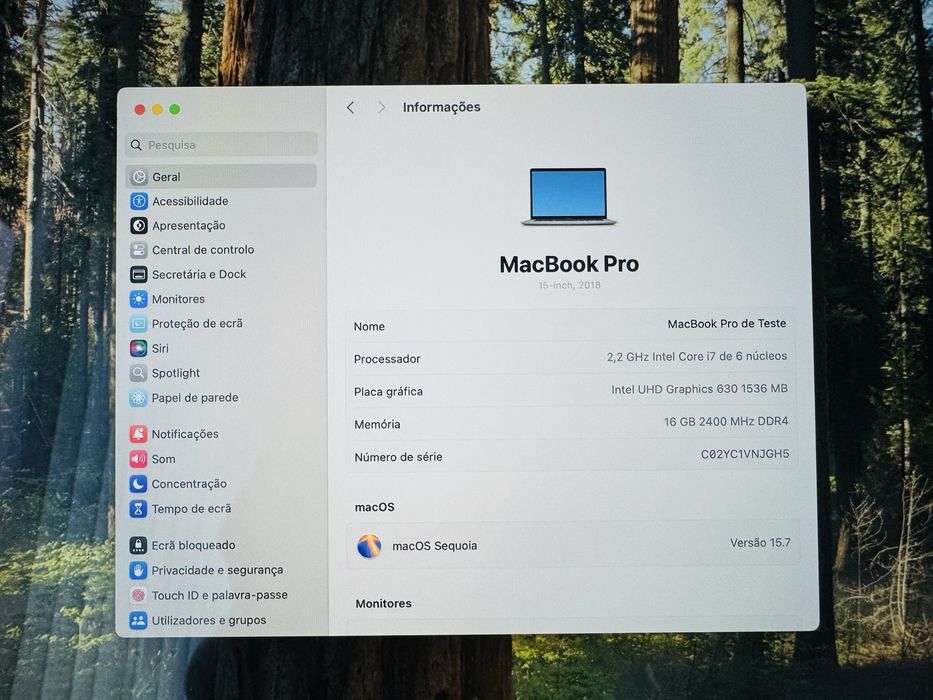Click 'Intel UHD Graphics 630 1536 MB'
933x700 pixels.
[699, 389]
